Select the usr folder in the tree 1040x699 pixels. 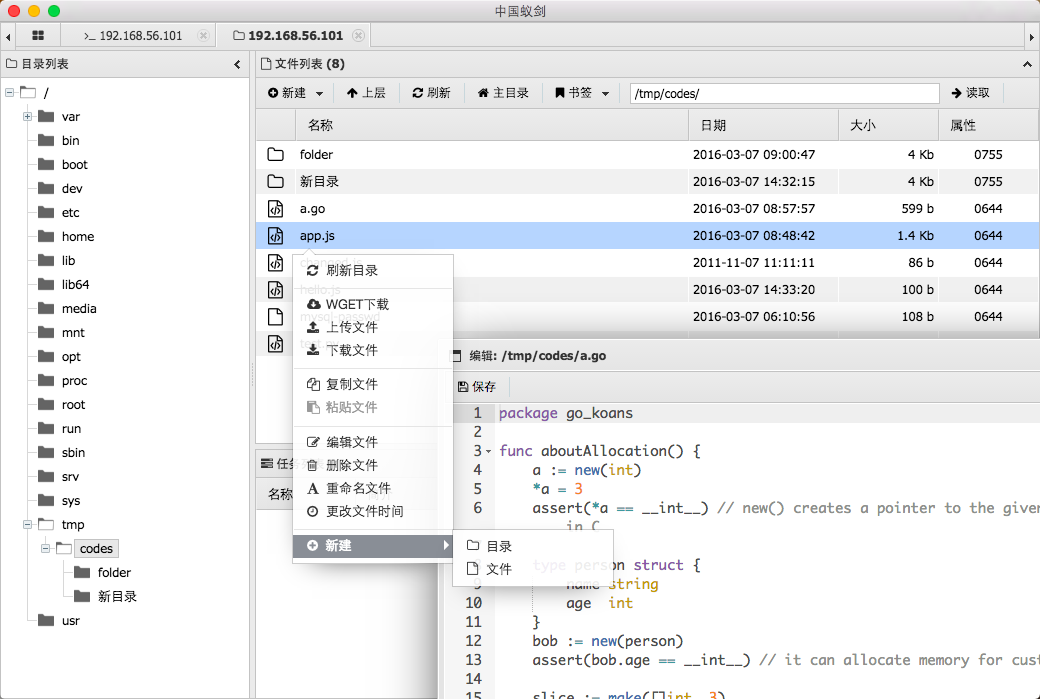pyautogui.click(x=70, y=621)
